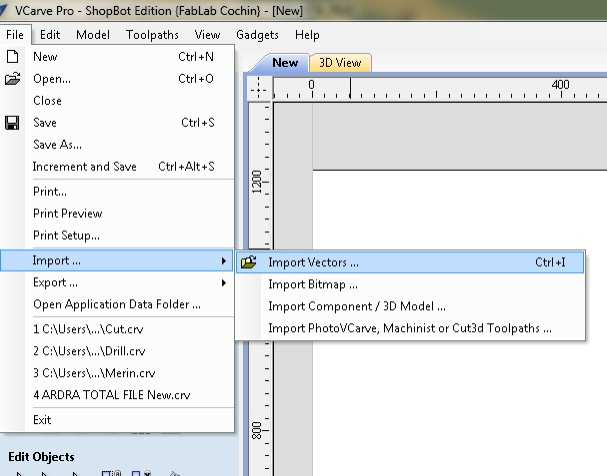
Task: Click the ruler origin crosshair icon
Action: [258, 90]
